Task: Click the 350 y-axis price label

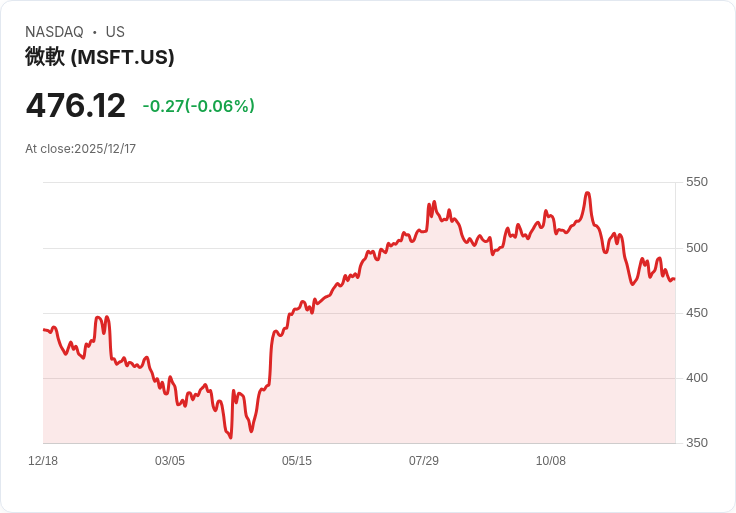Action: [x=697, y=443]
